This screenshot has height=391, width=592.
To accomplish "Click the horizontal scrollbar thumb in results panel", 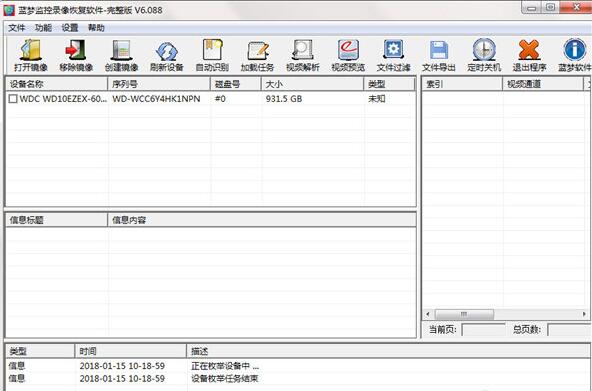I will click(x=464, y=314).
